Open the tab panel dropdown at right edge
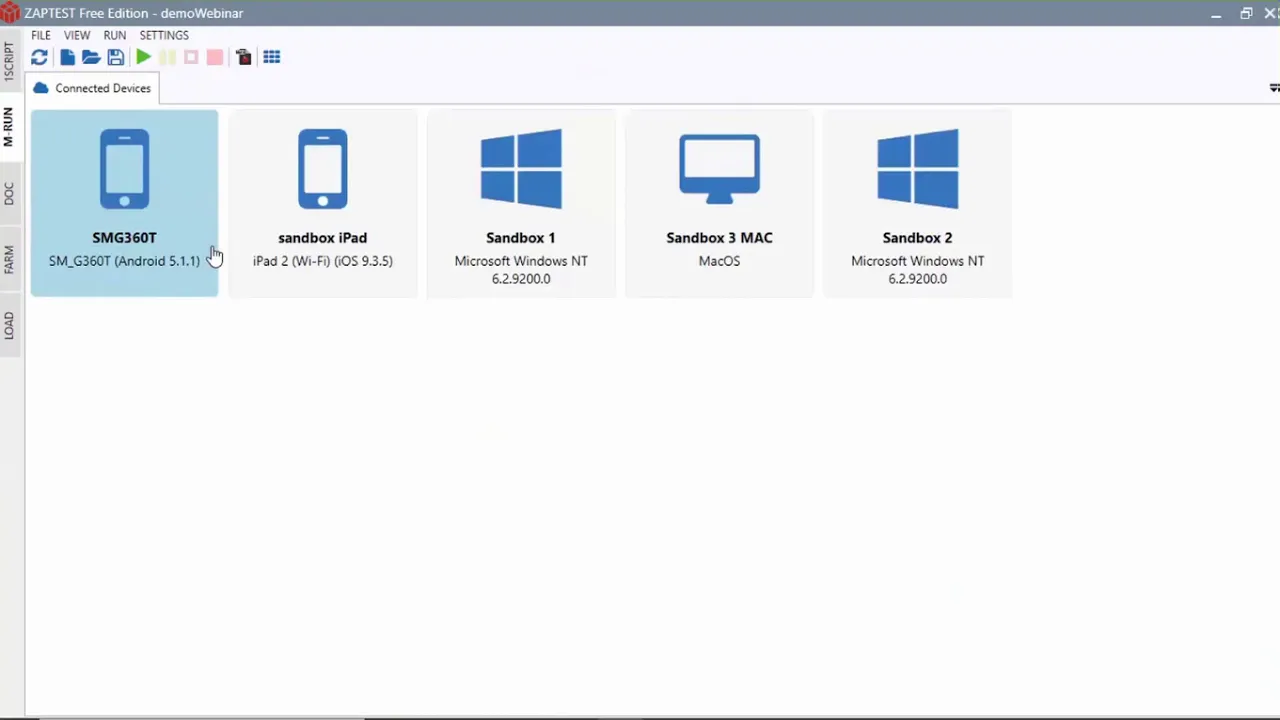The width and height of the screenshot is (1280, 720). [x=1274, y=88]
